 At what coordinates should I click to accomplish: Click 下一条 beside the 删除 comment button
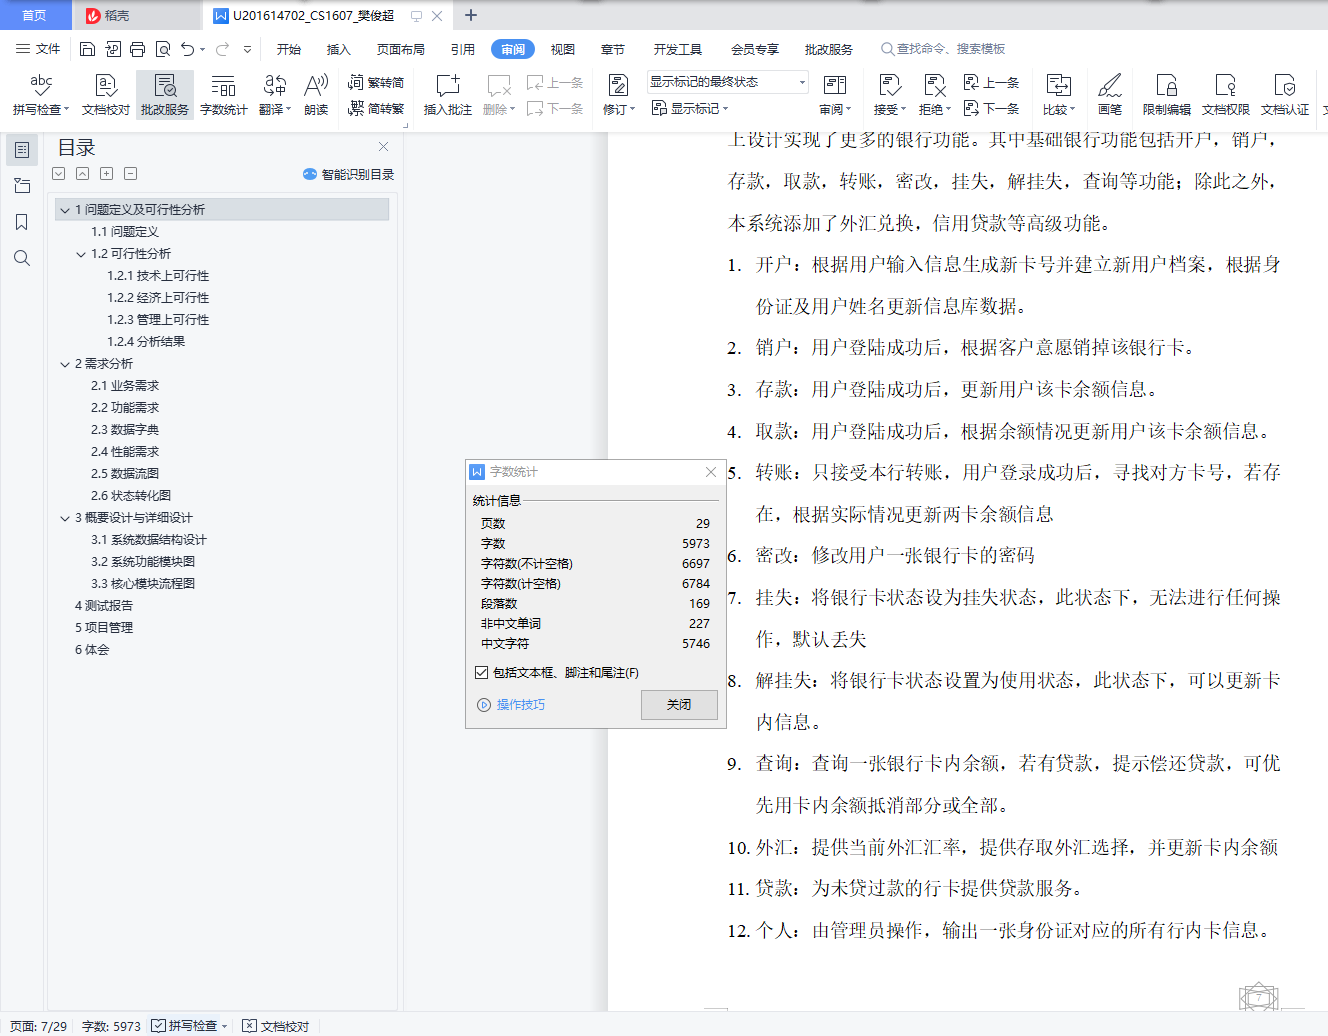tap(555, 109)
